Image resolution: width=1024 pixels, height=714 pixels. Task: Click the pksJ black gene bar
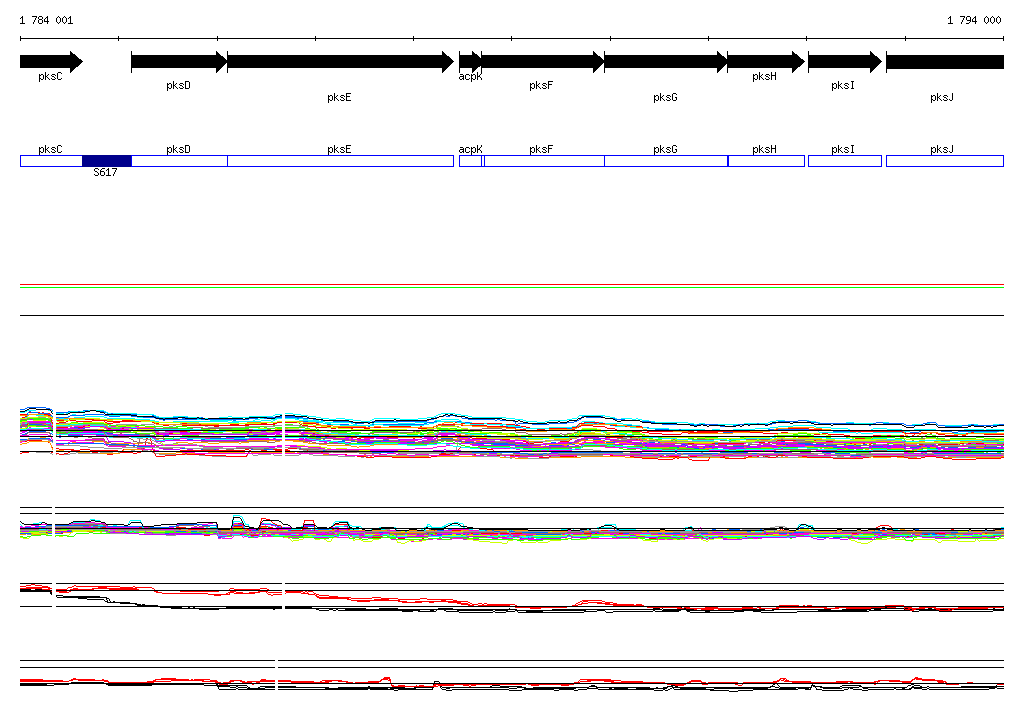pyautogui.click(x=945, y=62)
